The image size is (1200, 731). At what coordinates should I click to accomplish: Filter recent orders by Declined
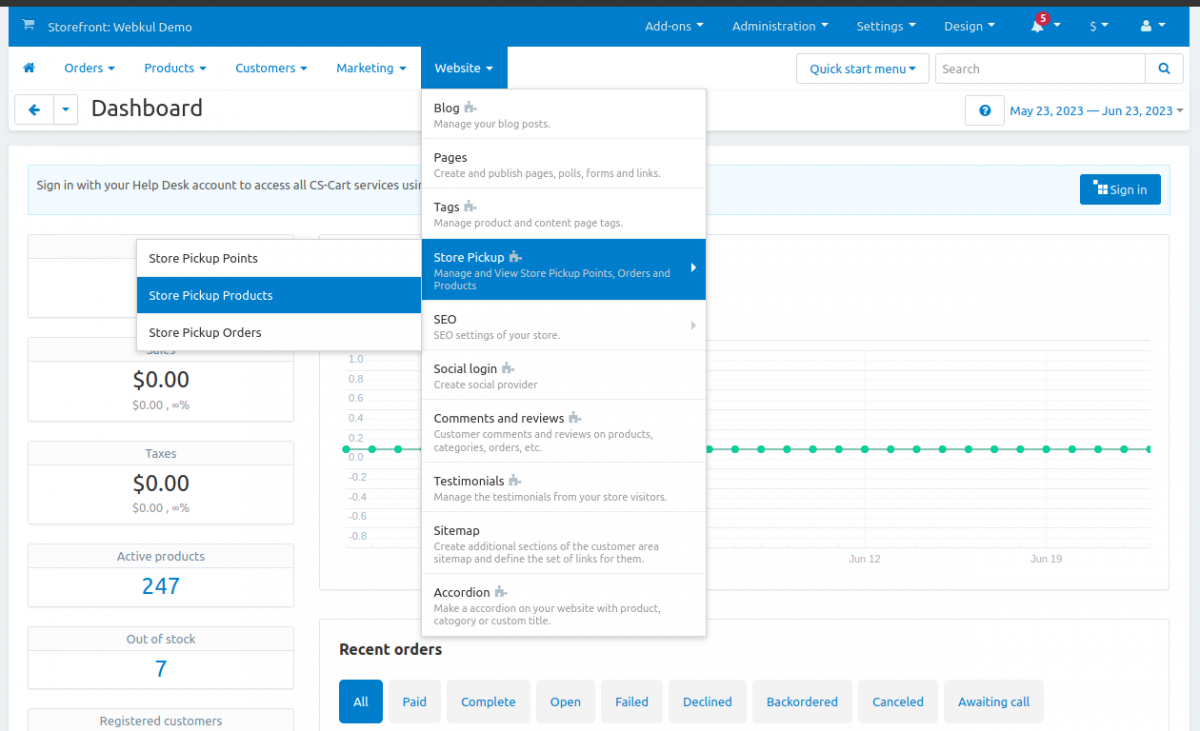pyautogui.click(x=708, y=702)
